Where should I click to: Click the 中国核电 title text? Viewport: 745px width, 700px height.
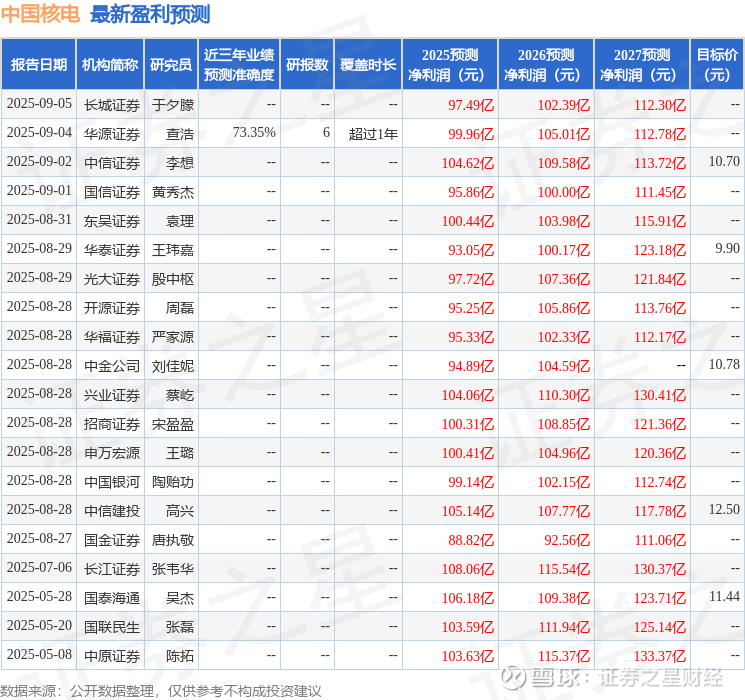pyautogui.click(x=40, y=14)
